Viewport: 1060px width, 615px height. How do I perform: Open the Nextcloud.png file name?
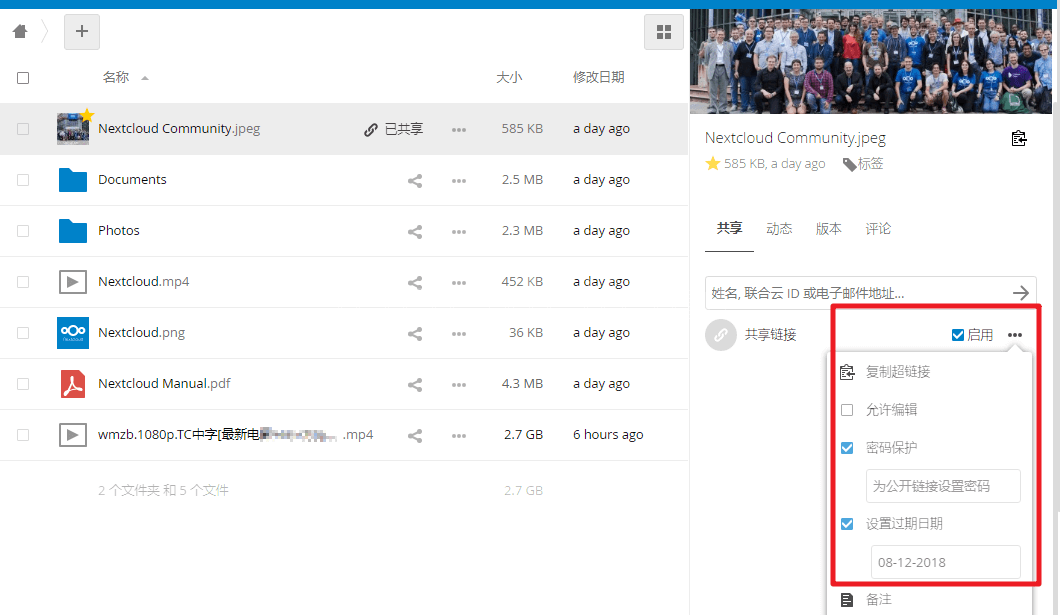[141, 333]
